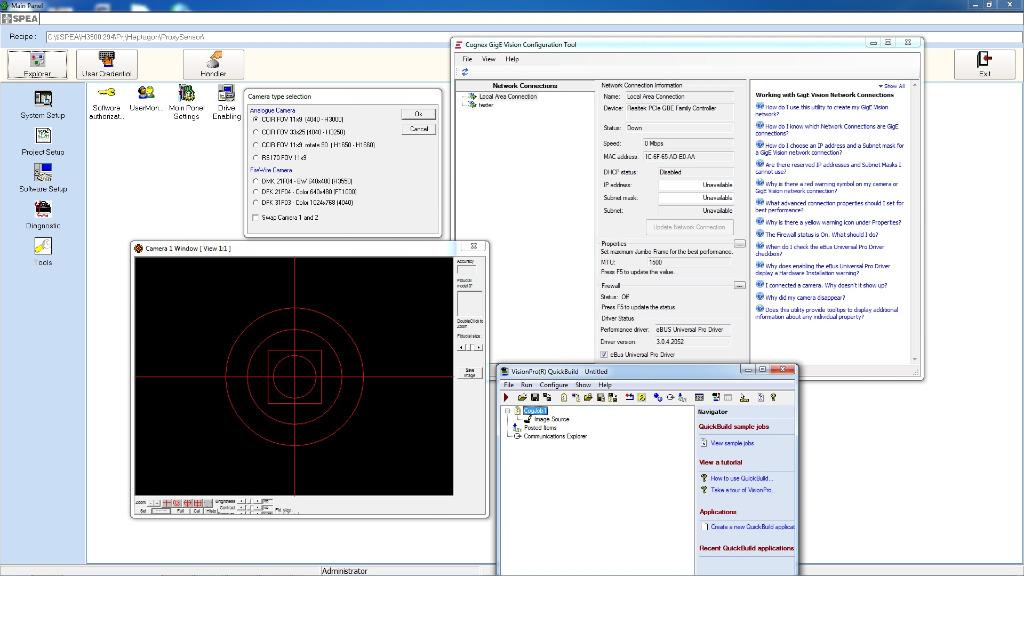1024x630 pixels.
Task: Cancel the camera type selection dialog
Action: coord(419,129)
